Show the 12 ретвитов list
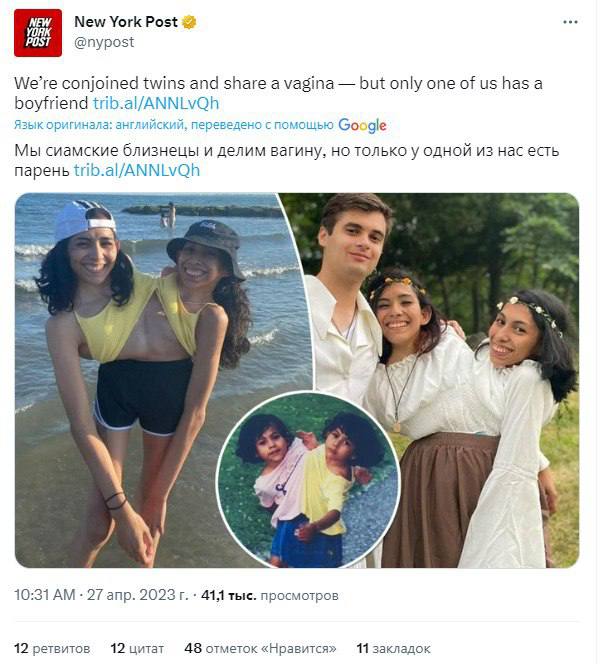 52,648
